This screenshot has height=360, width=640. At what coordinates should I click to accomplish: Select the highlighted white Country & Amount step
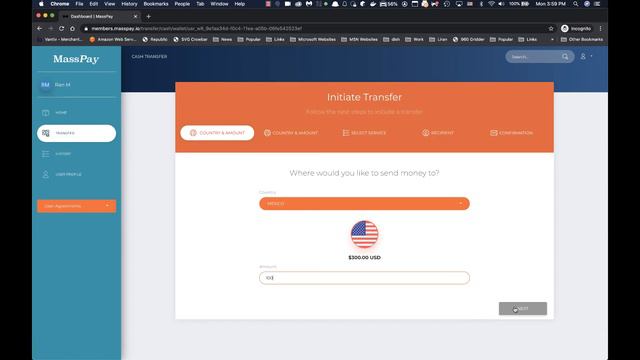tap(217, 133)
